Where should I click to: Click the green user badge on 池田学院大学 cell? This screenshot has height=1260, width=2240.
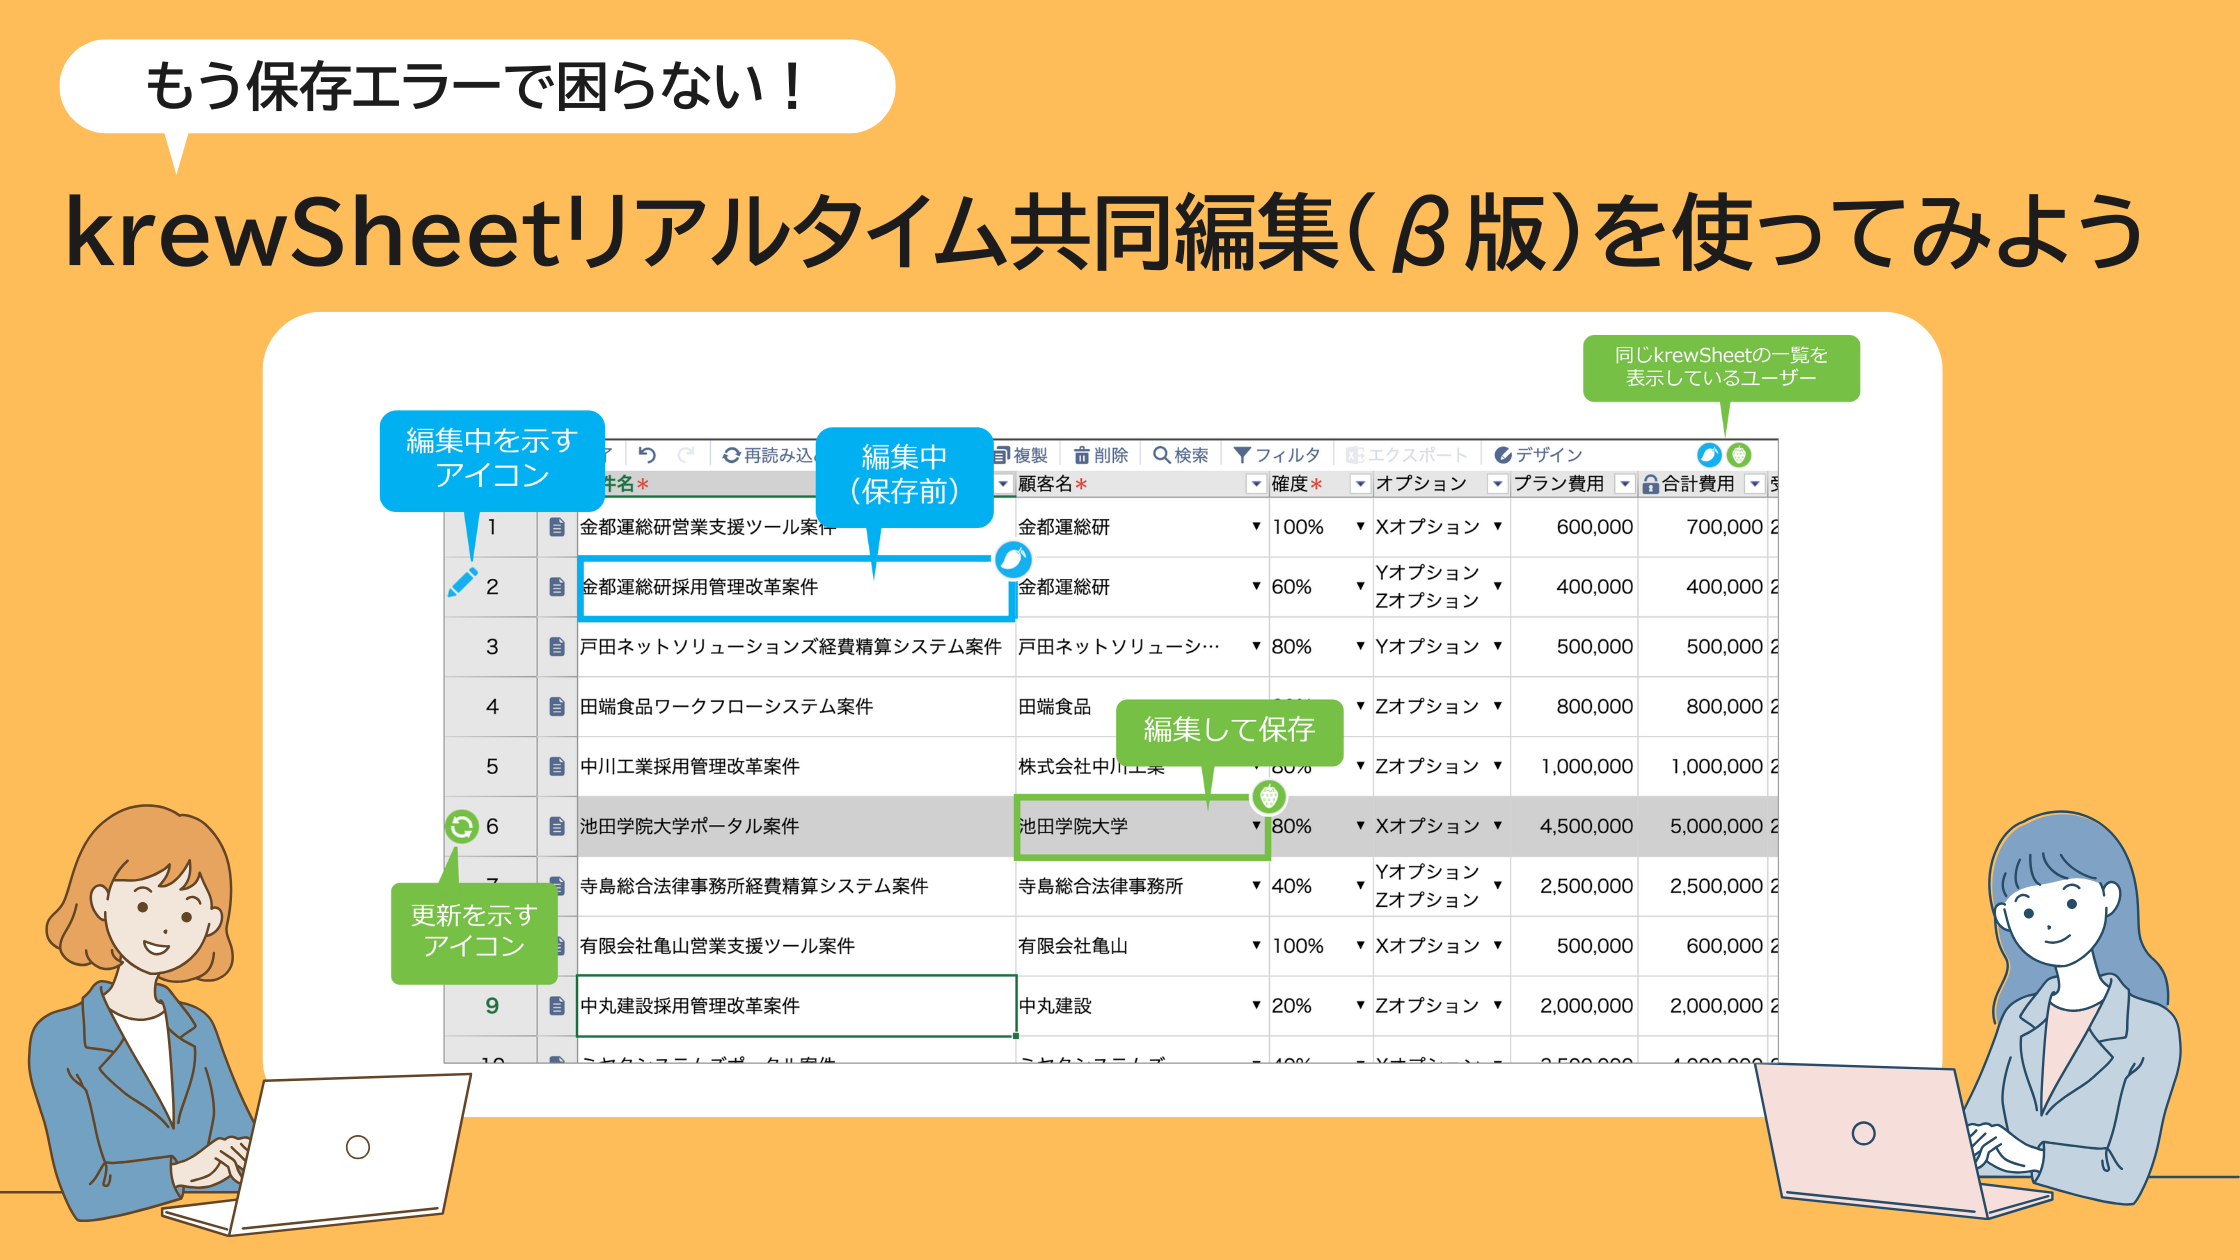click(1268, 797)
